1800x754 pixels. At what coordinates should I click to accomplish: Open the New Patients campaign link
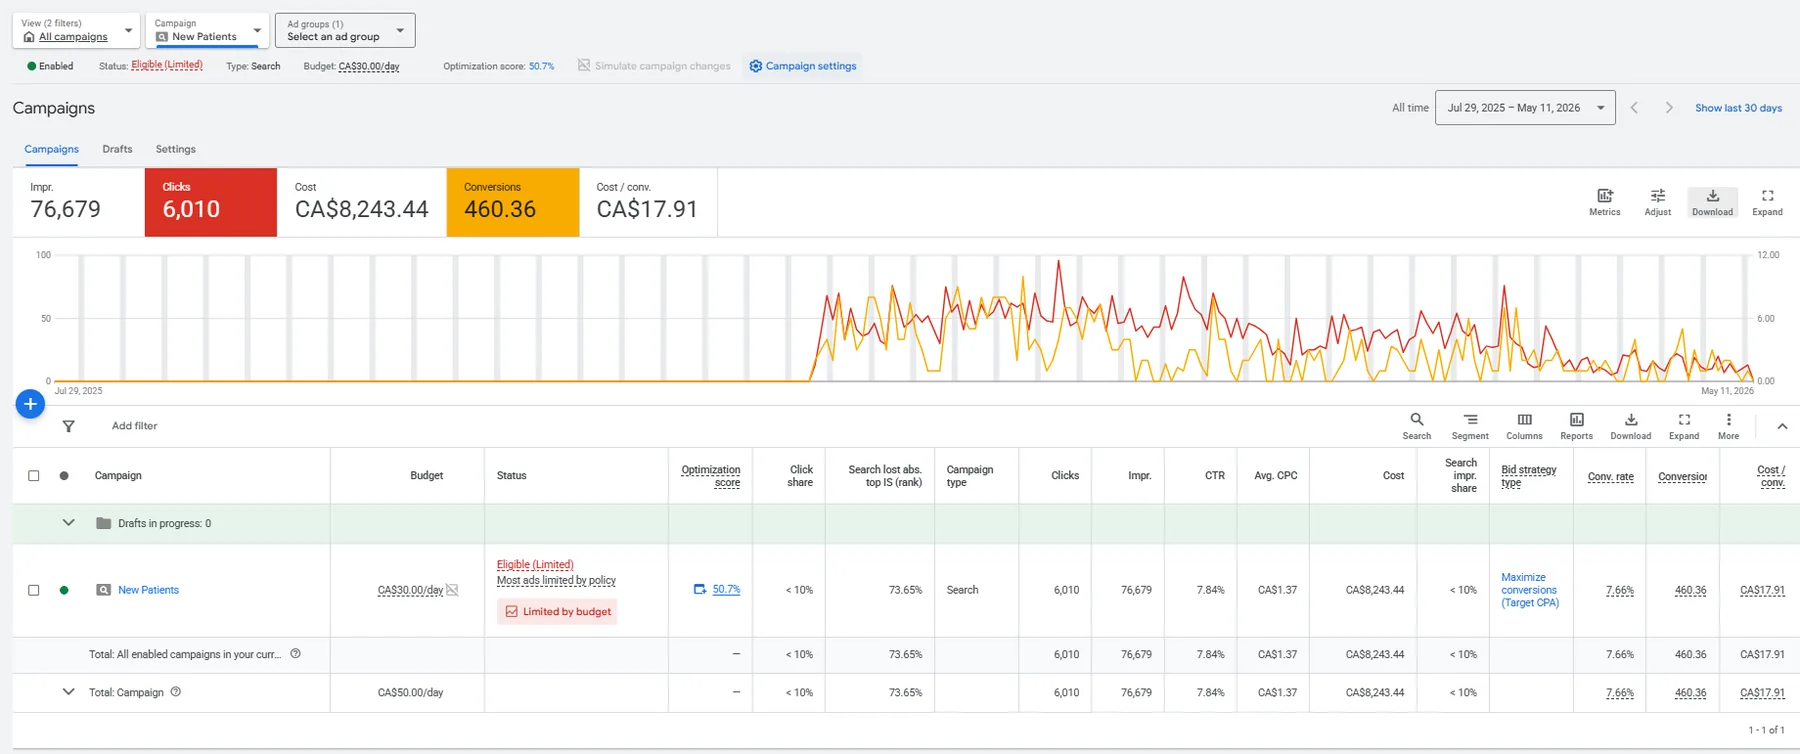coord(148,590)
